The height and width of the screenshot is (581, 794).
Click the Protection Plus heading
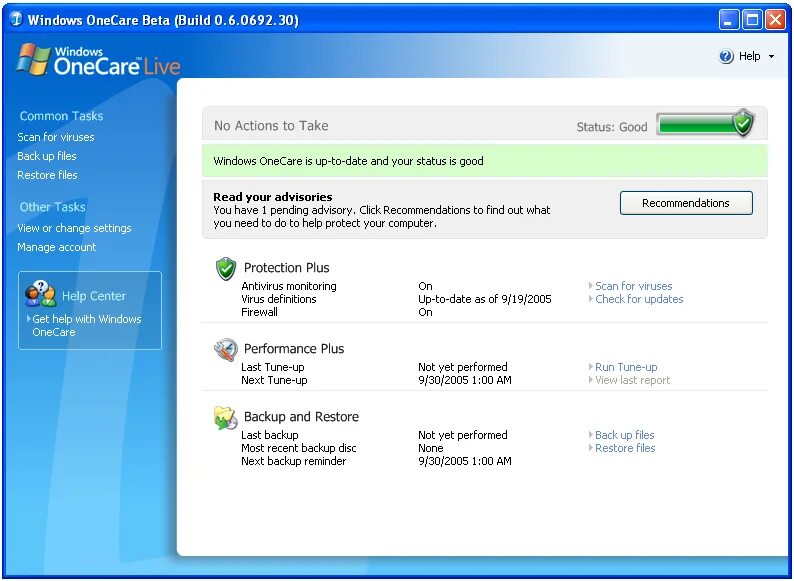[x=287, y=267]
